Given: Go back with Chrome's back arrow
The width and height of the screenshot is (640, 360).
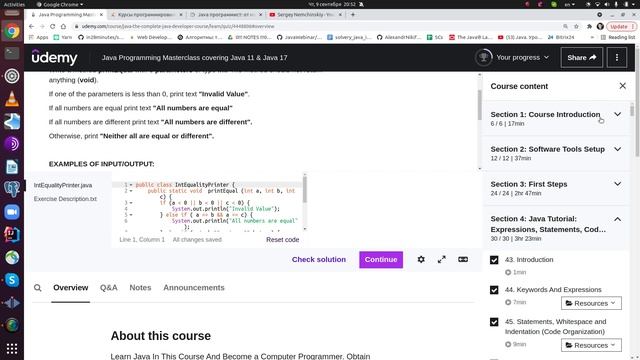Looking at the screenshot, I should (31, 26).
